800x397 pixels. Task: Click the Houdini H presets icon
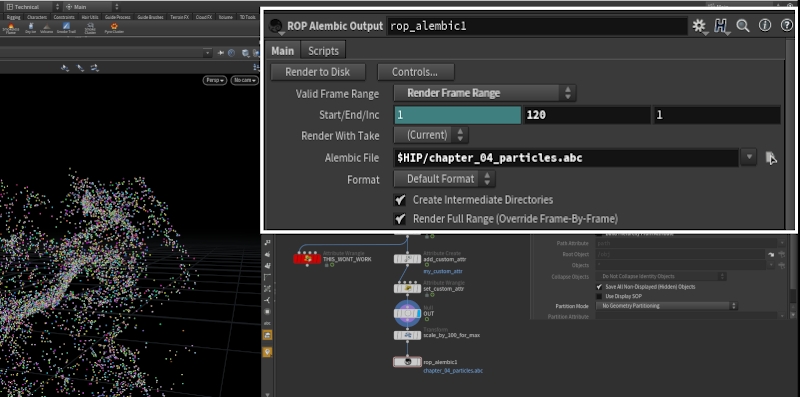coord(720,26)
